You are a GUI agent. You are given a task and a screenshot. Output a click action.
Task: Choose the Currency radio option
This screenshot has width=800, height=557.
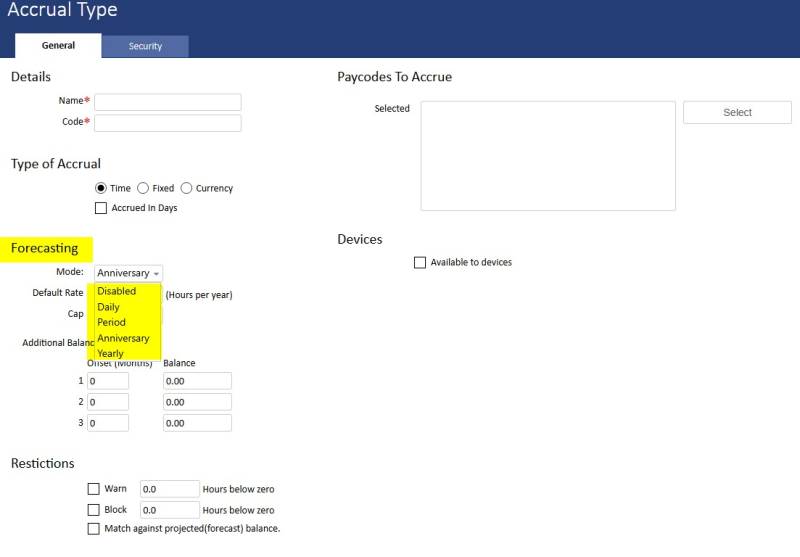point(187,188)
